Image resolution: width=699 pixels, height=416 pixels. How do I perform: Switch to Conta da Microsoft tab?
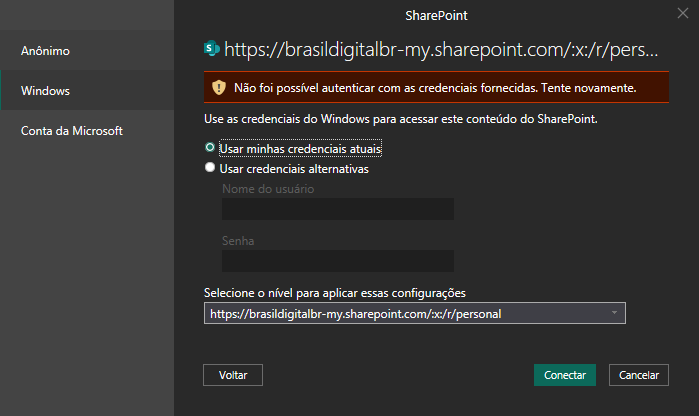point(87,130)
